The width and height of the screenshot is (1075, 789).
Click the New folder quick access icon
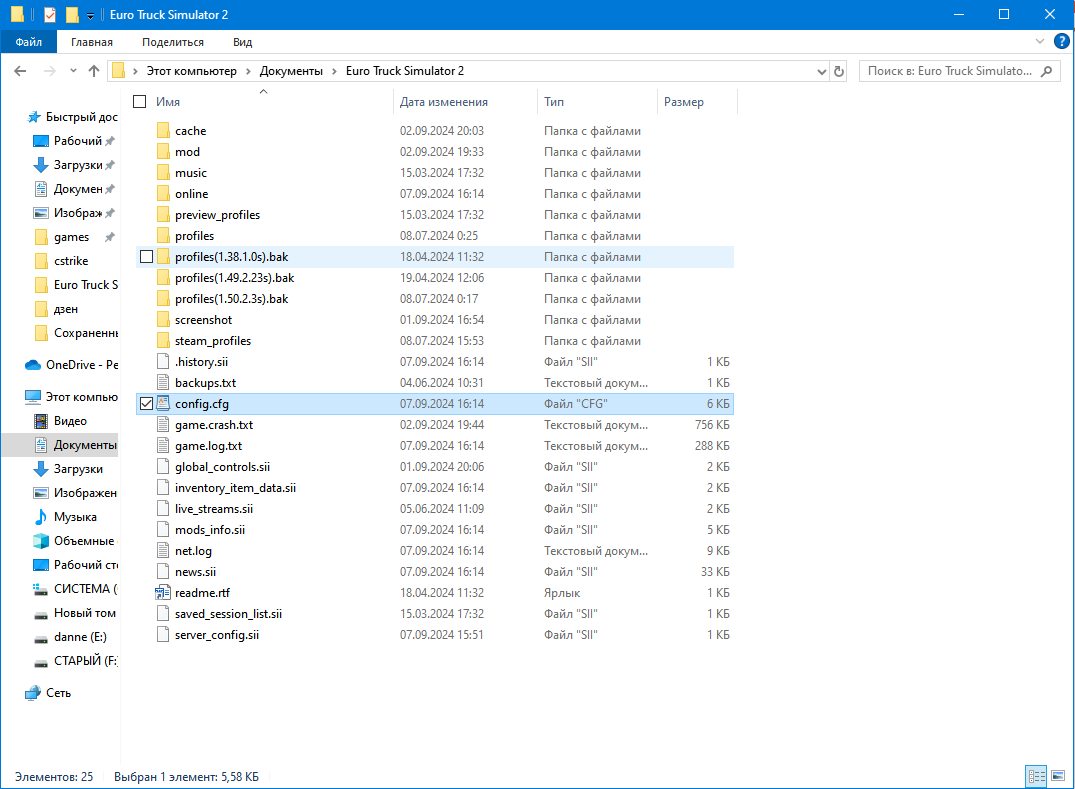click(72, 14)
